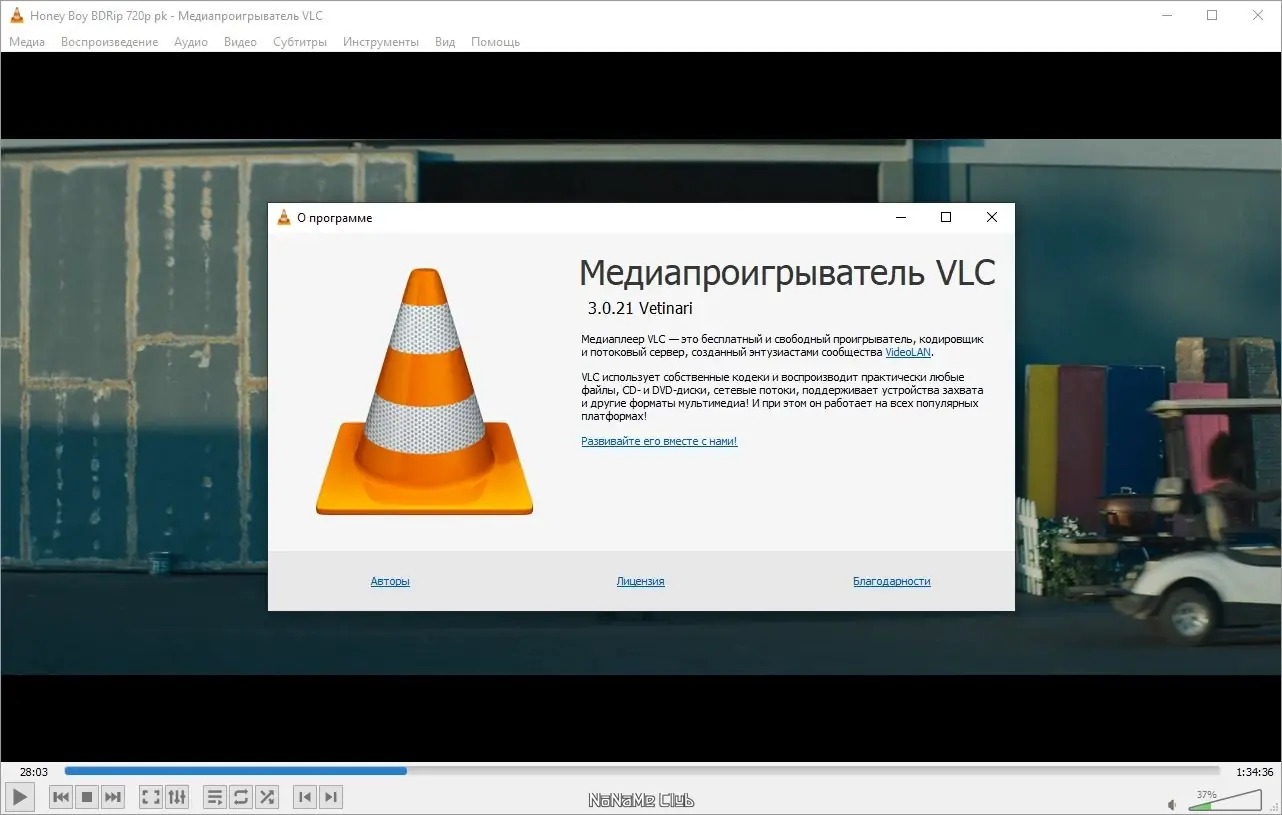Screen dimensions: 1282x815
Task: Open the Благодарности link
Action: click(892, 581)
